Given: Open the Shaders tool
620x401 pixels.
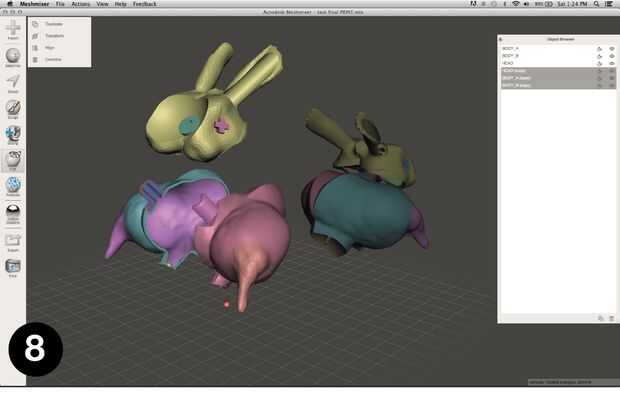Looking at the screenshot, I should click(x=13, y=214).
